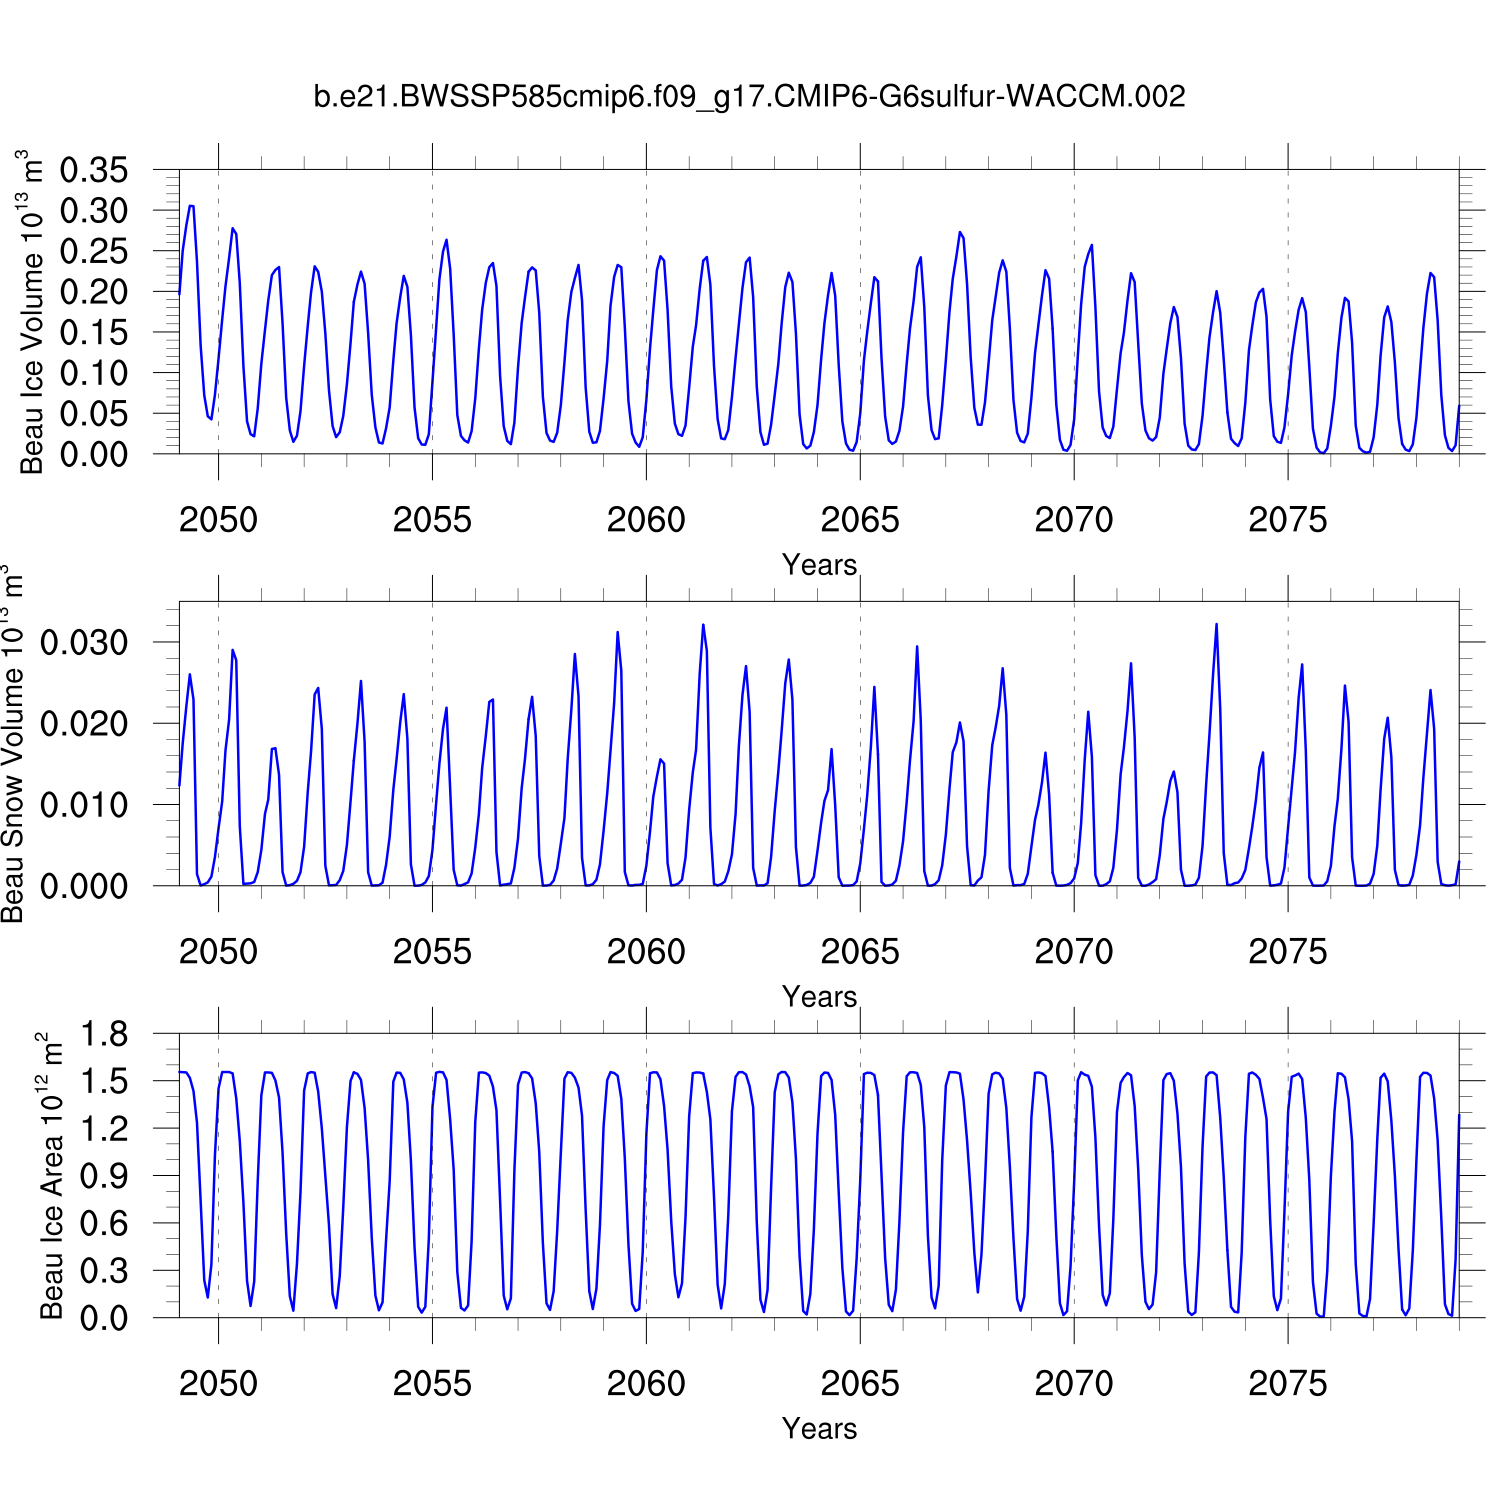
Task: Click the Years label under the bottom plot
Action: (819, 1429)
